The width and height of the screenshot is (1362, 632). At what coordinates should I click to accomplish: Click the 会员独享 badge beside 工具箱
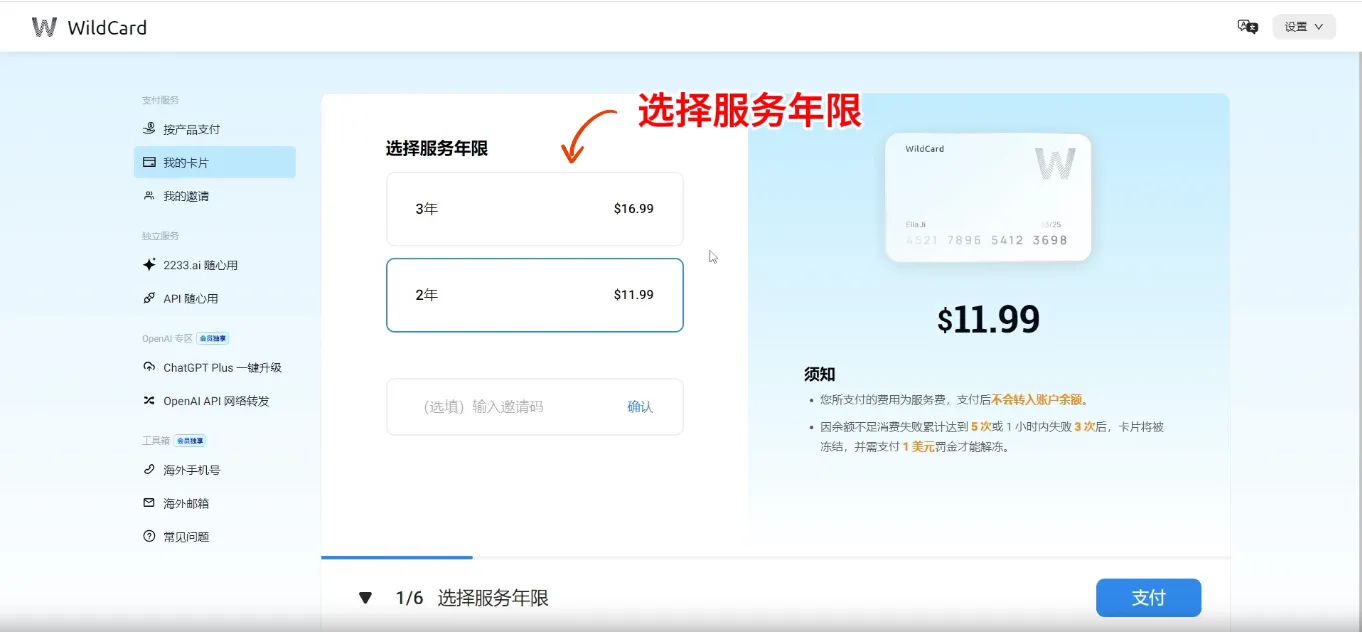(x=190, y=441)
